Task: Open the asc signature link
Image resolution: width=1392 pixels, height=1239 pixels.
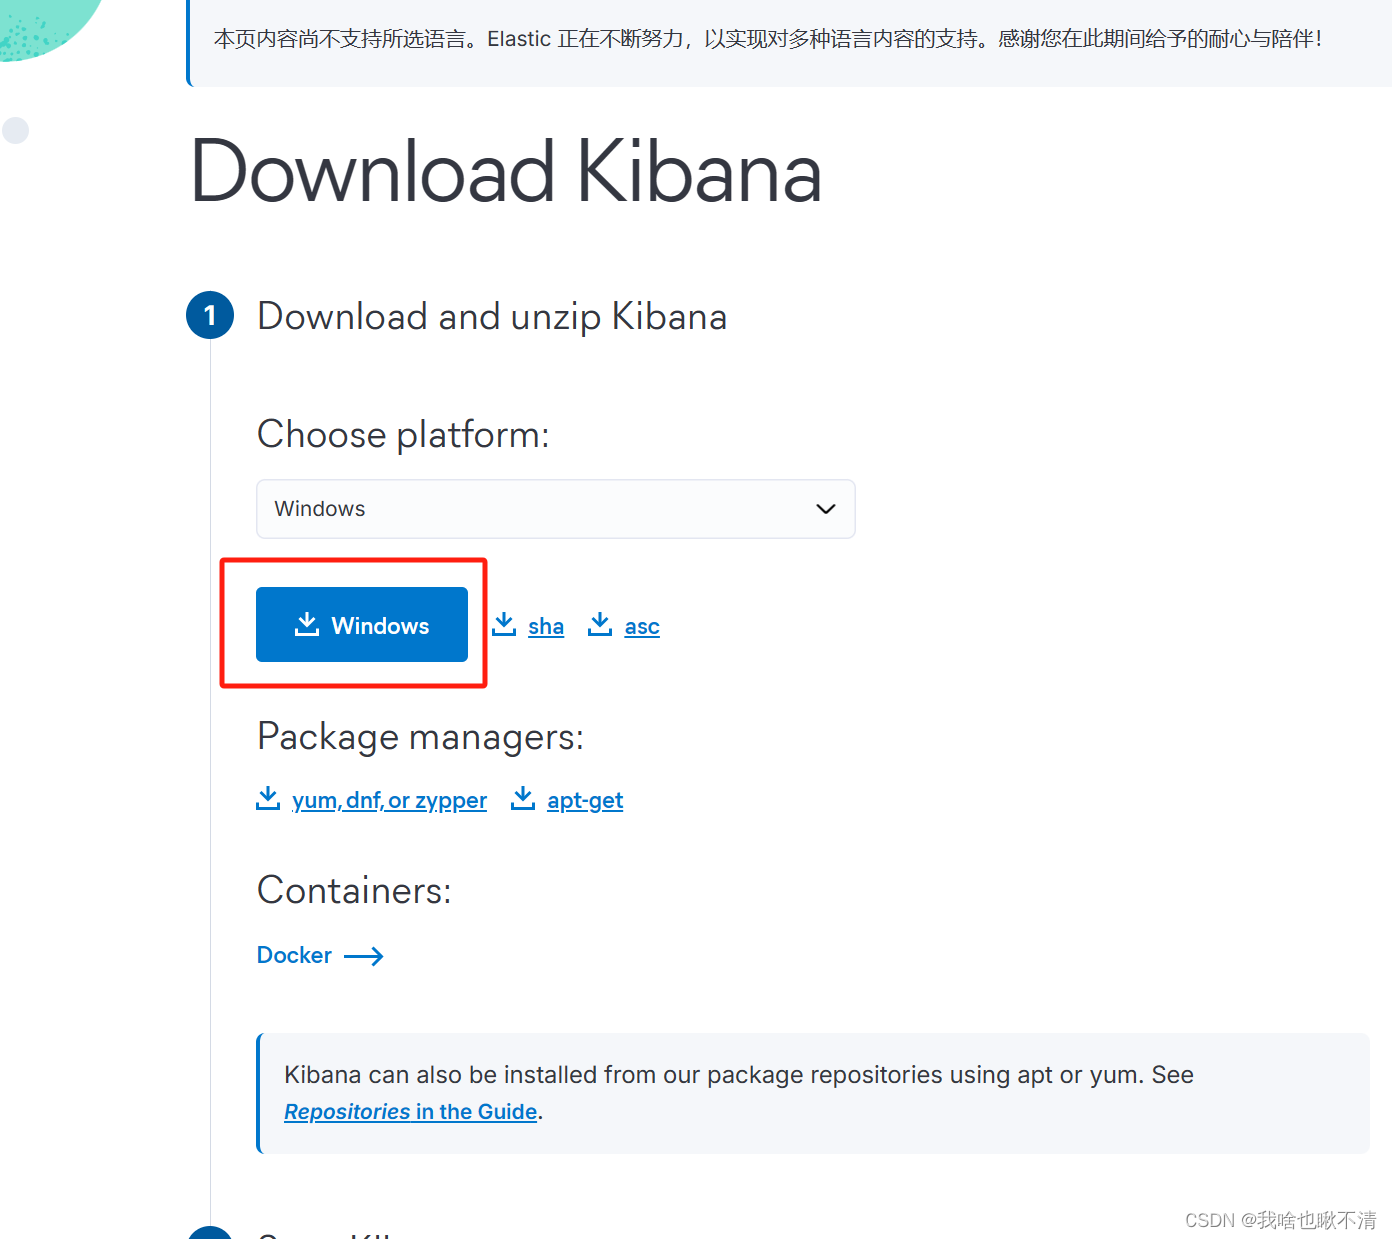Action: pos(642,627)
